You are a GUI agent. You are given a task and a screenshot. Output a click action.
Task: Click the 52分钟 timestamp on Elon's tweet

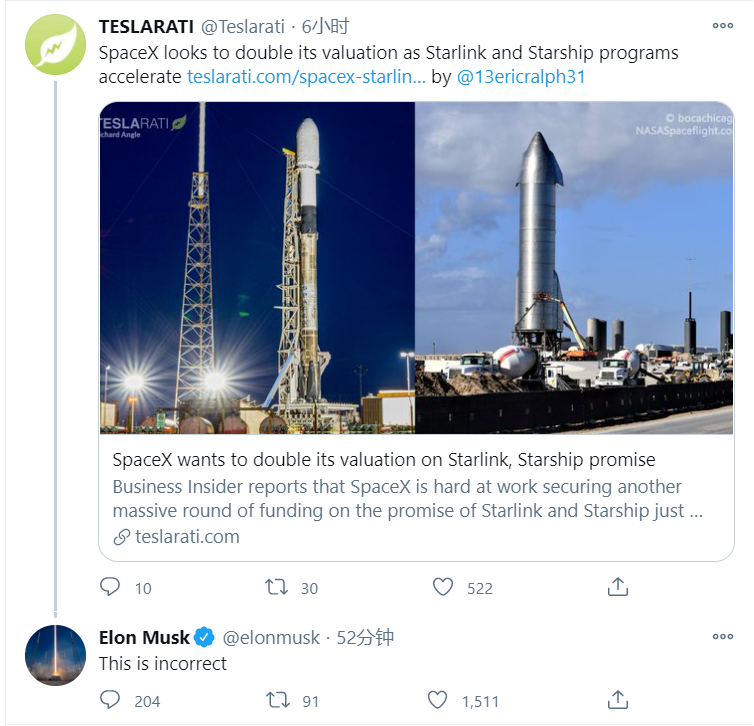pos(366,637)
